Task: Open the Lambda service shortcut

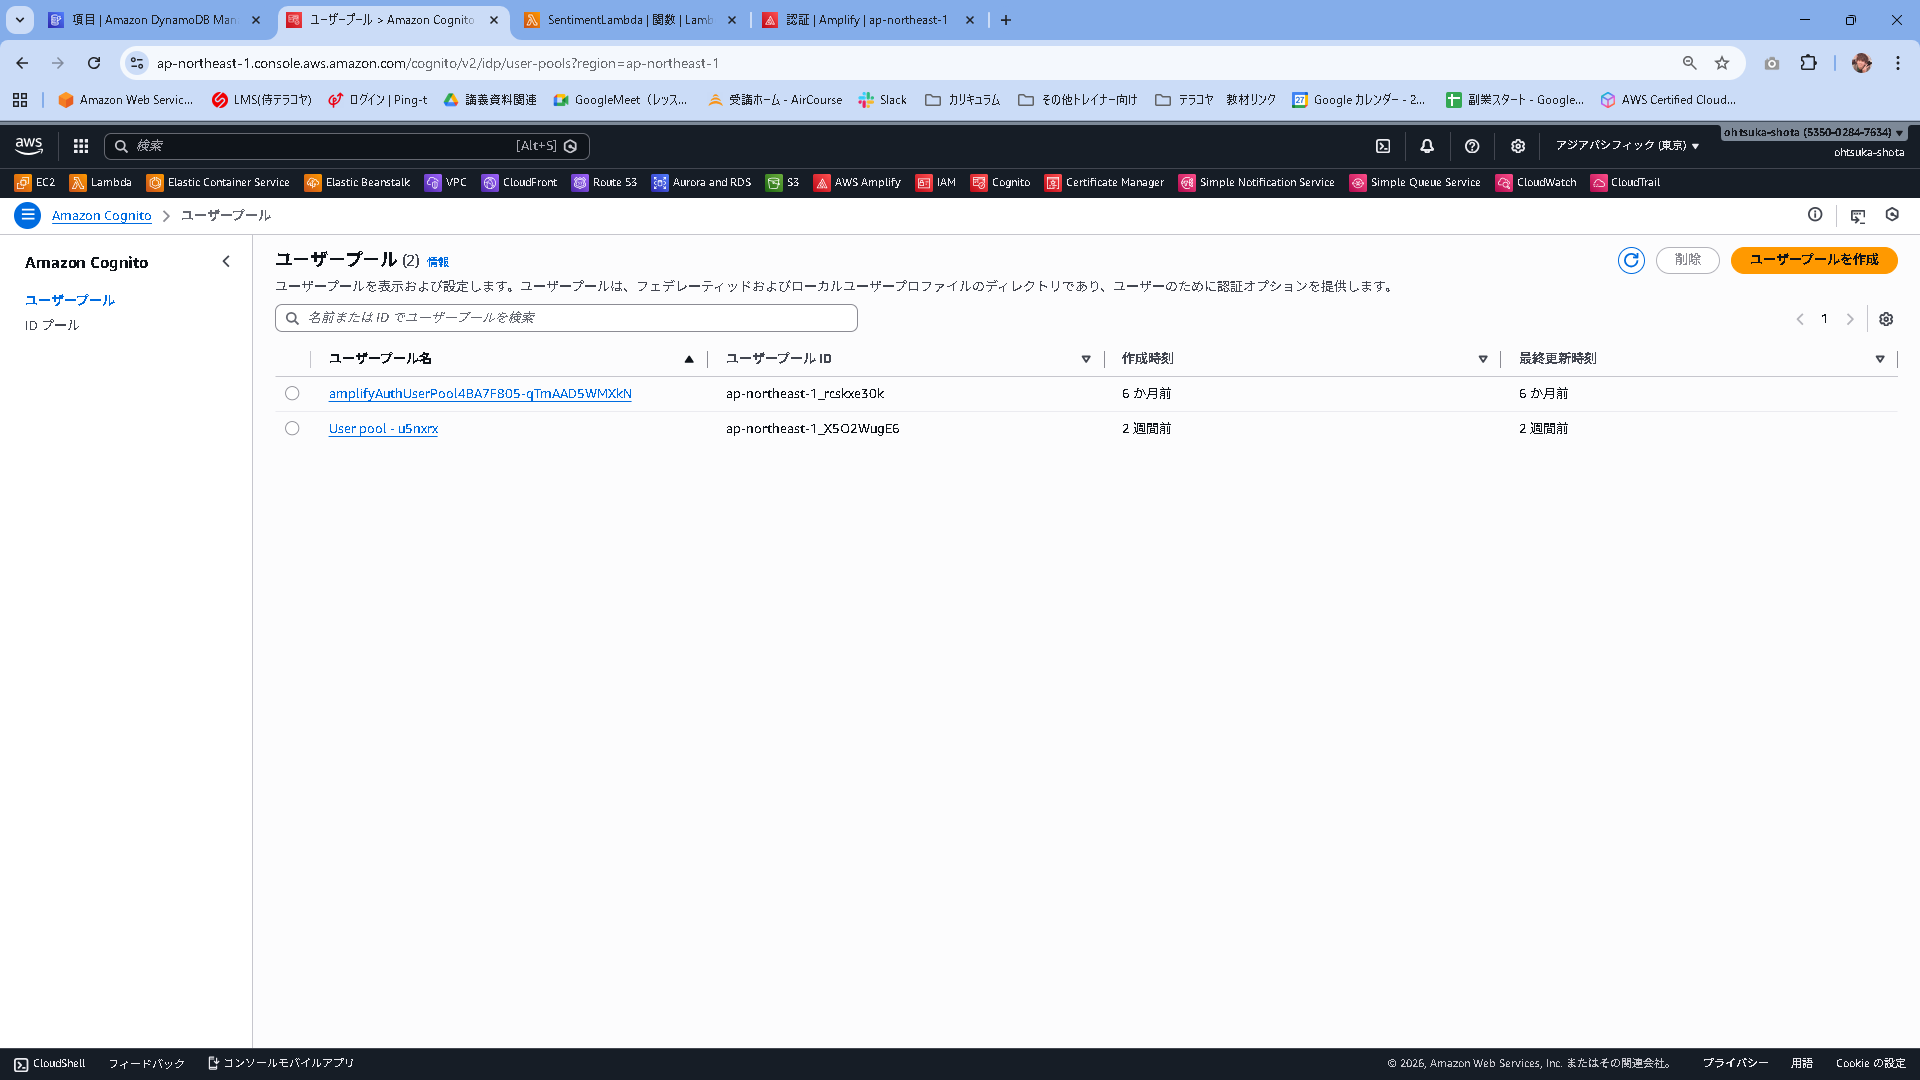Action: (100, 183)
